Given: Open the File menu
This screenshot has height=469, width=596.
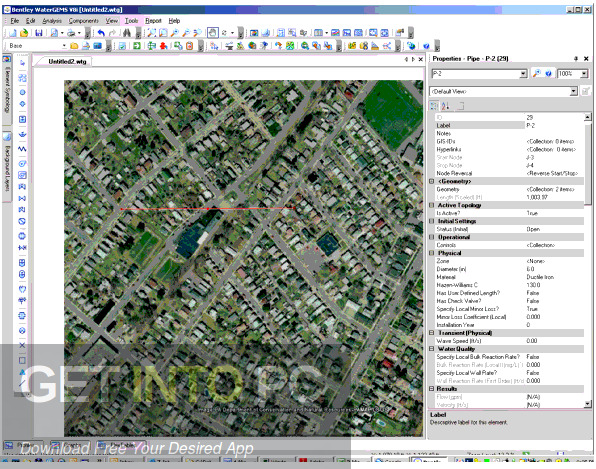Looking at the screenshot, I should (x=15, y=21).
